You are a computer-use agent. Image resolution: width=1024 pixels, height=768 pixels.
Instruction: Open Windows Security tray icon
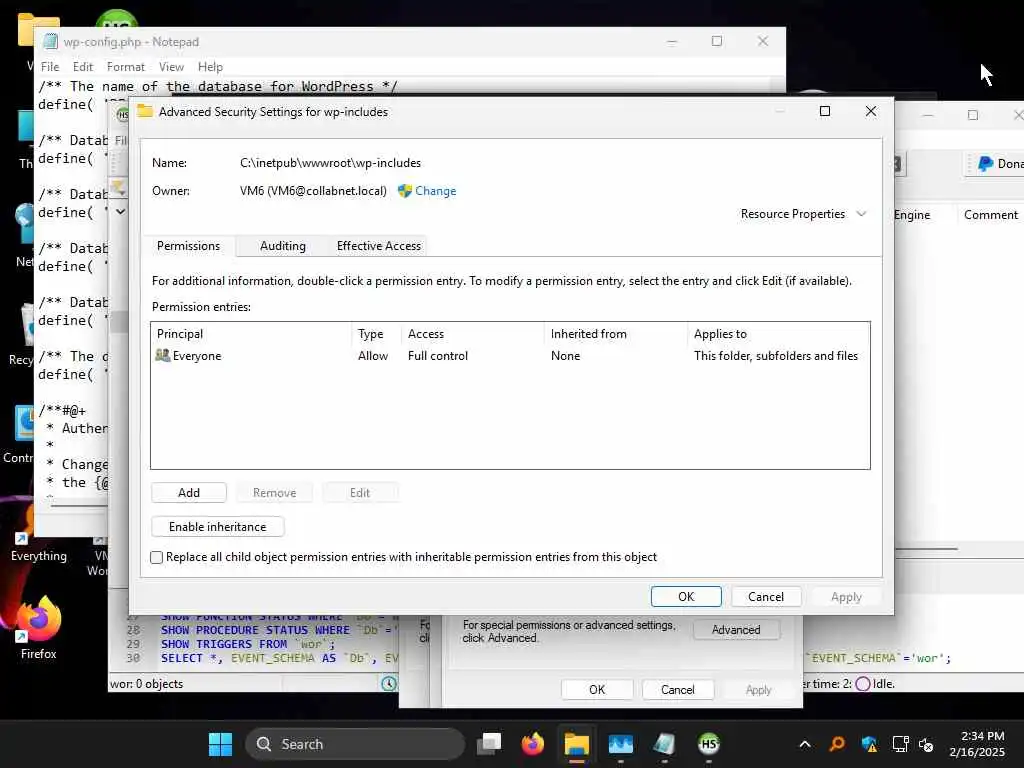coord(869,744)
